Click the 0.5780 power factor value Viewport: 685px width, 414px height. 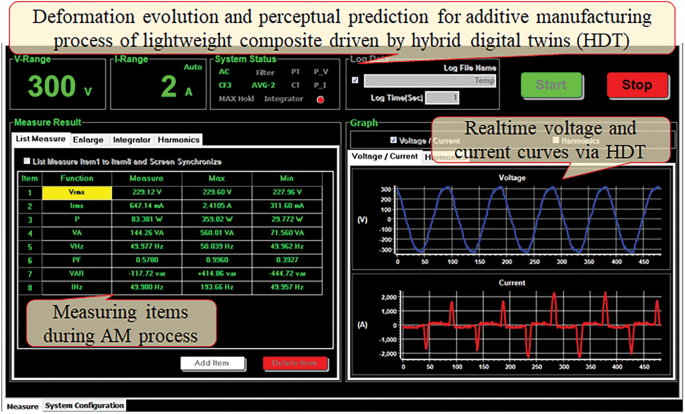[x=147, y=260]
